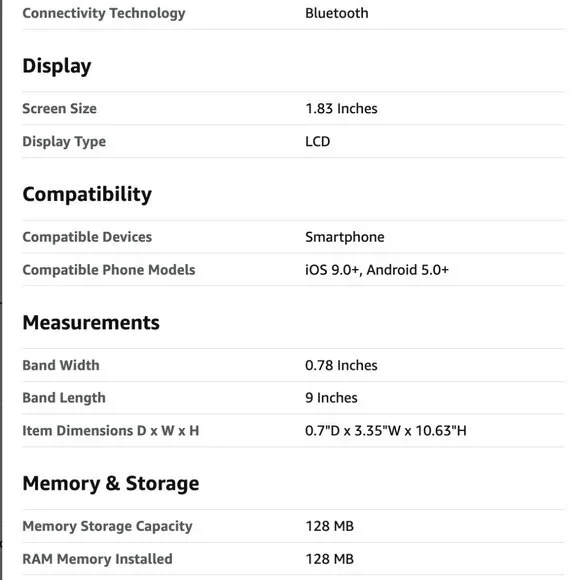Select the Bluetooth value text

point(337,13)
